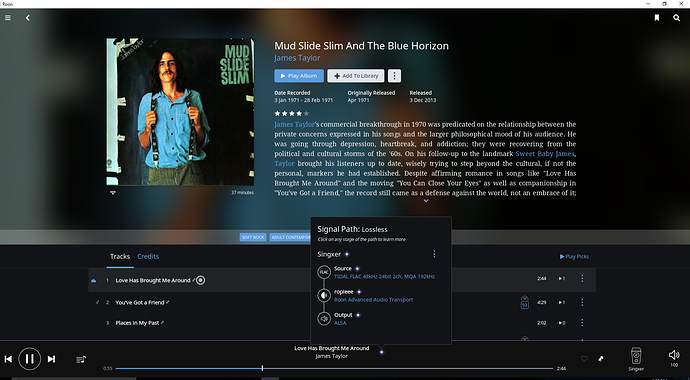Click the ropieee quality light
690x380 pixels.
click(359, 292)
